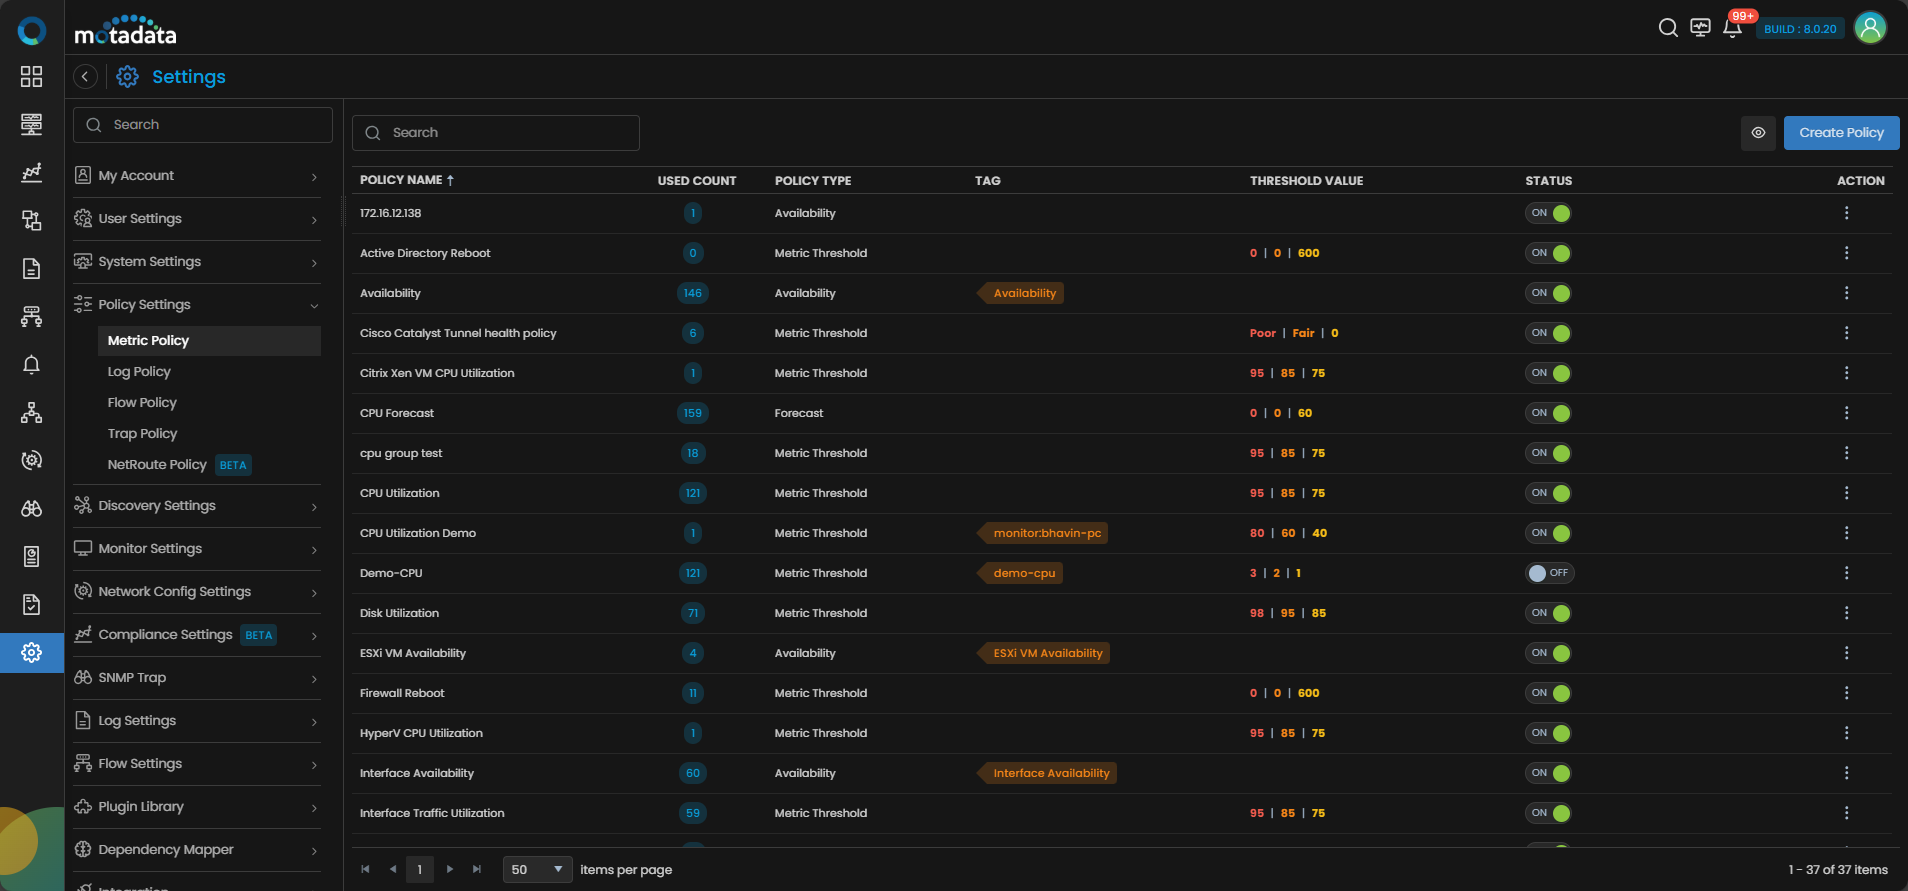Open action menu for Demo-CPU policy
Screen dimensions: 1908x891
(1846, 573)
